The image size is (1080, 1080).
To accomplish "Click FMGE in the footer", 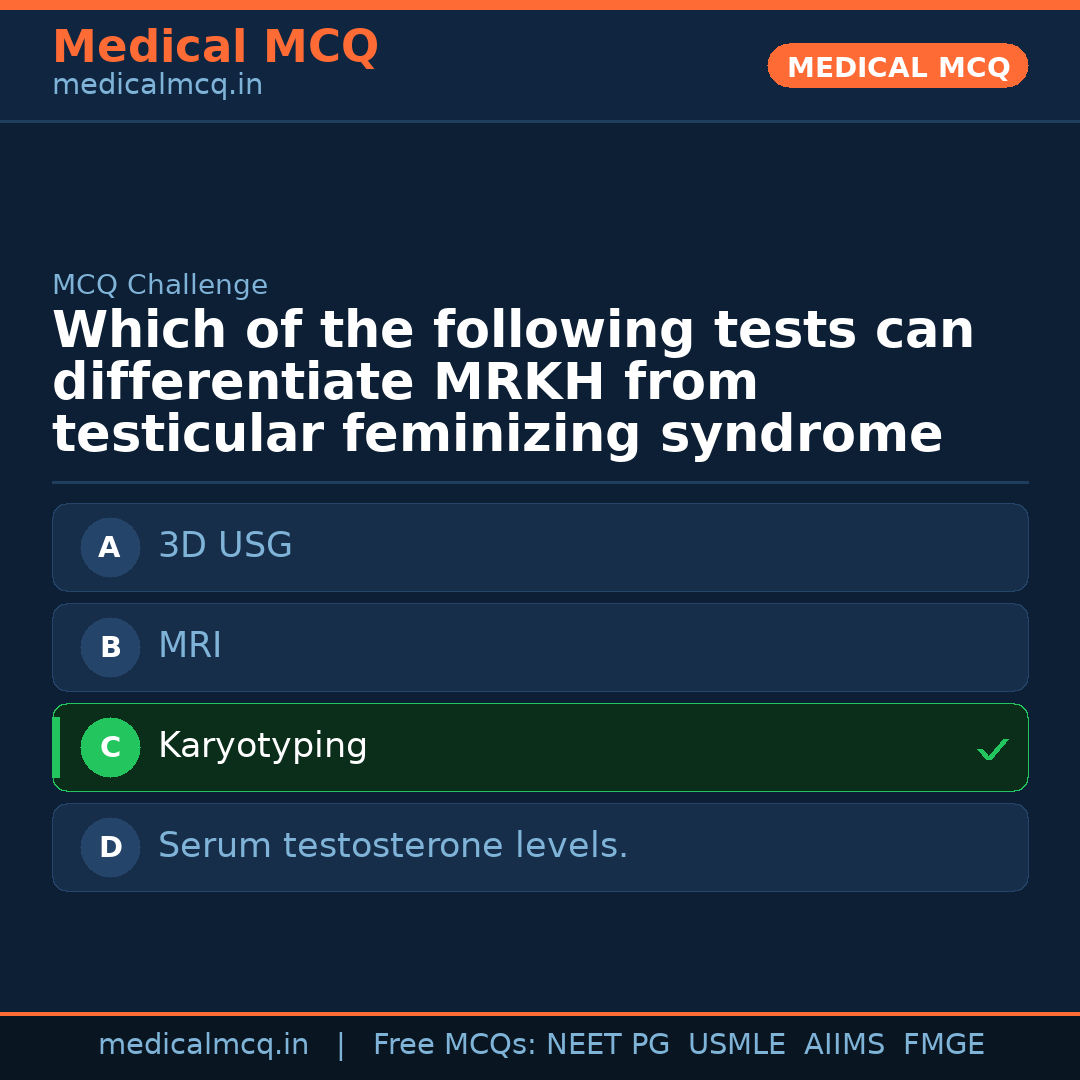I will pyautogui.click(x=944, y=1045).
